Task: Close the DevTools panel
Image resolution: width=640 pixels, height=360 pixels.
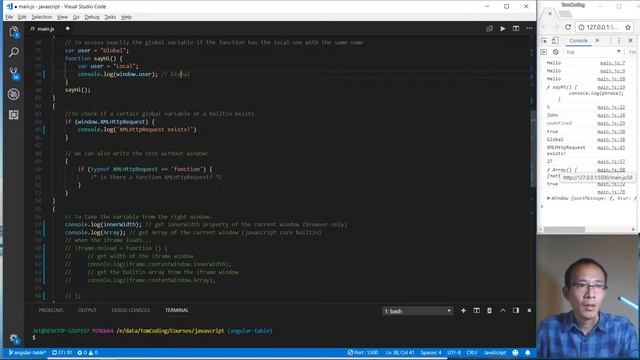Action: (x=631, y=40)
